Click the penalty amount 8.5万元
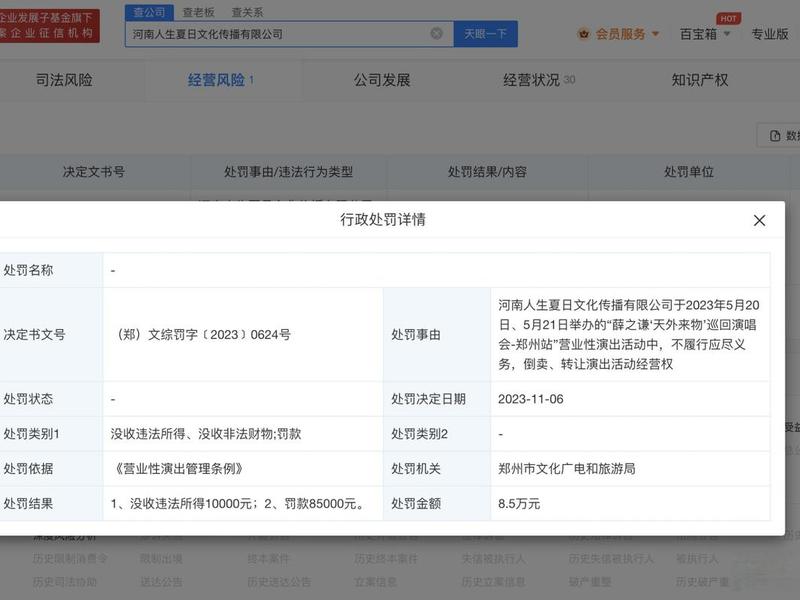 point(519,504)
